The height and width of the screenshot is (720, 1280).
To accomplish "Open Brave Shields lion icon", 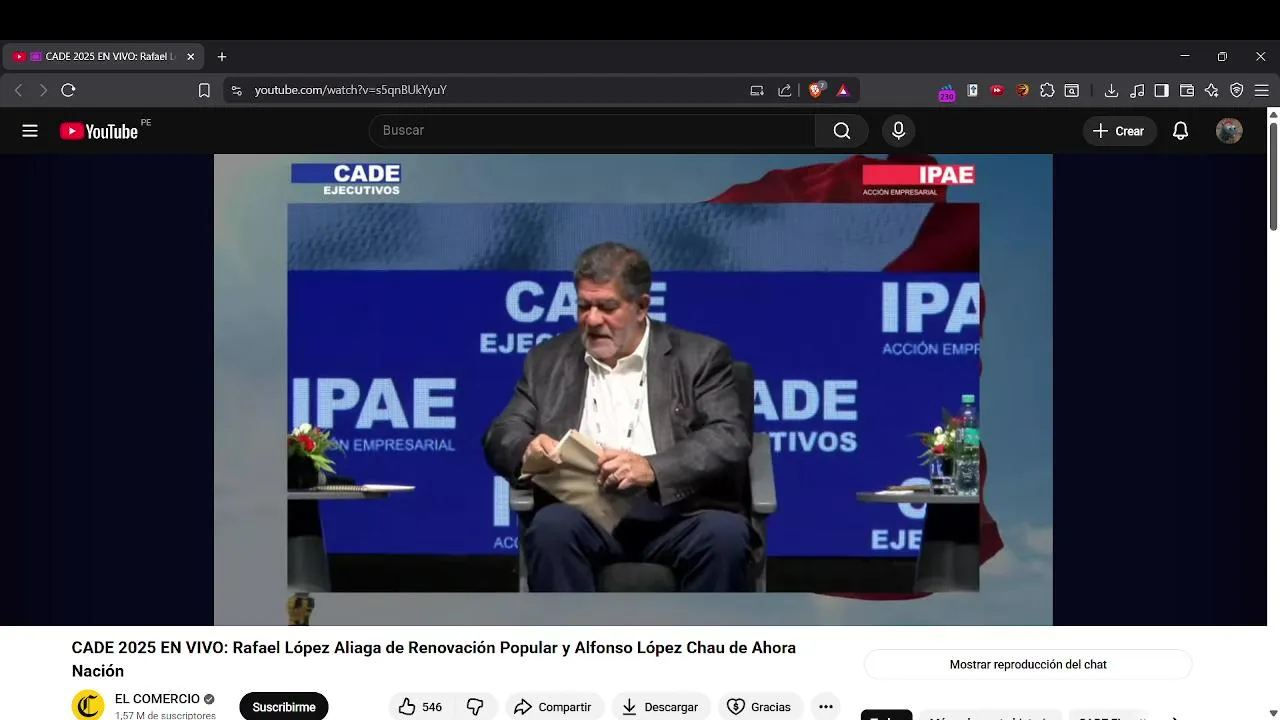I will click(x=816, y=90).
